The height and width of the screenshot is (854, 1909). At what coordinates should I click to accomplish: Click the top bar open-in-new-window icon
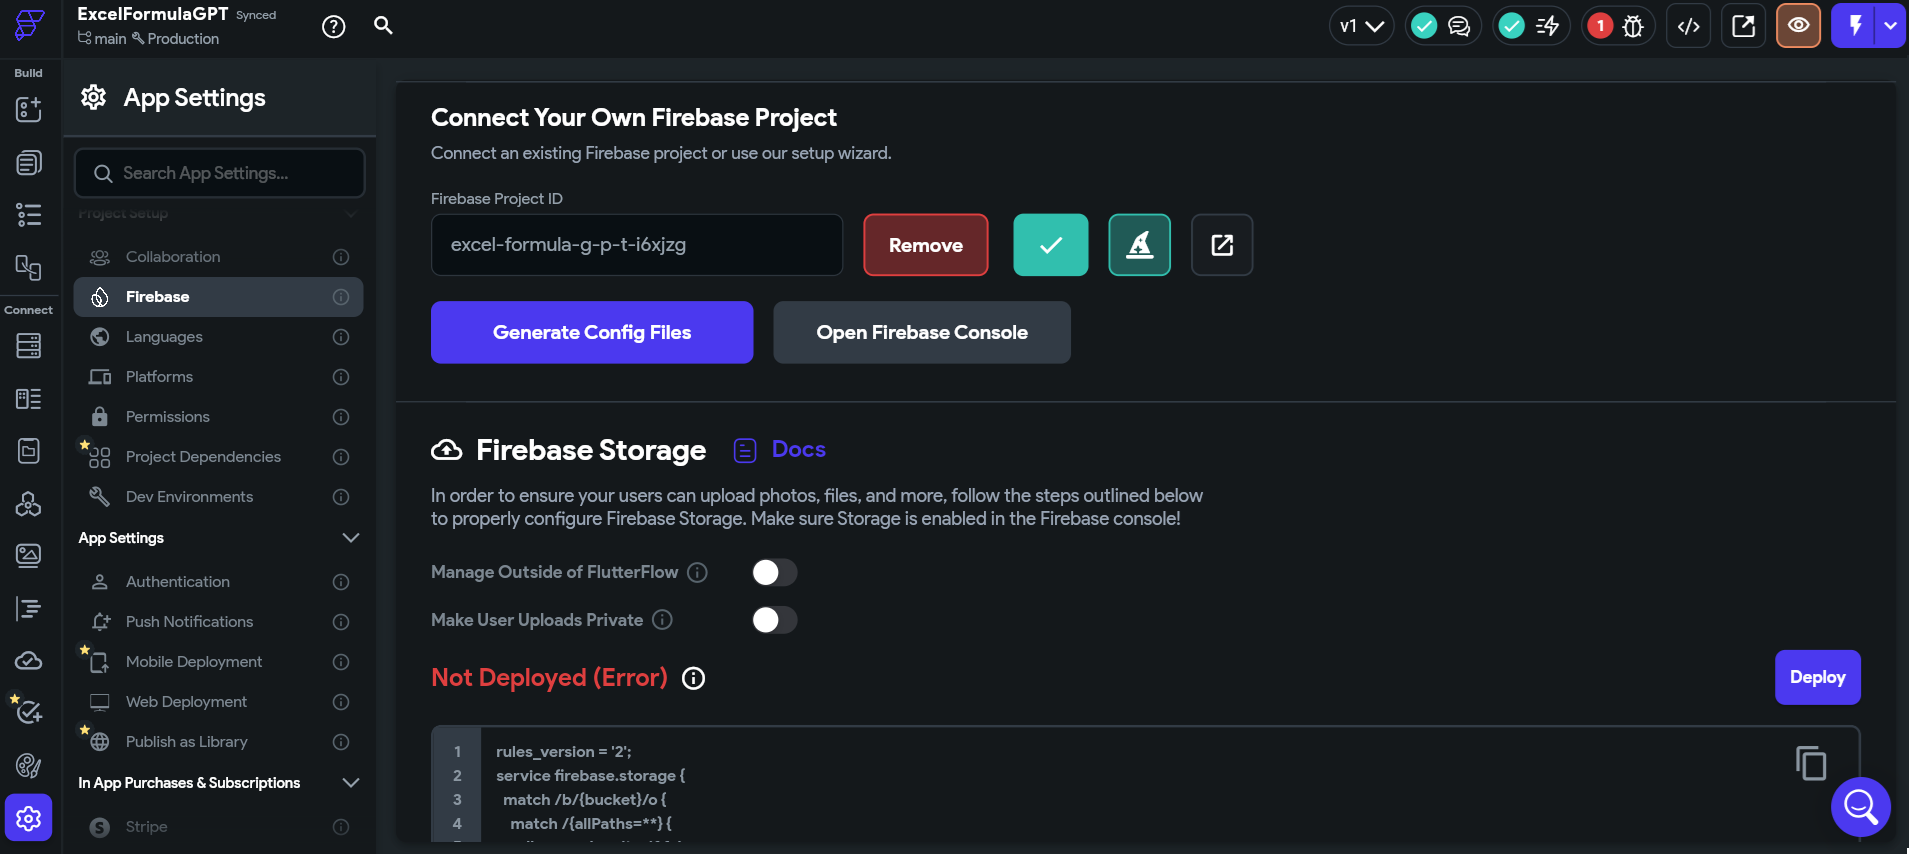[x=1743, y=26]
